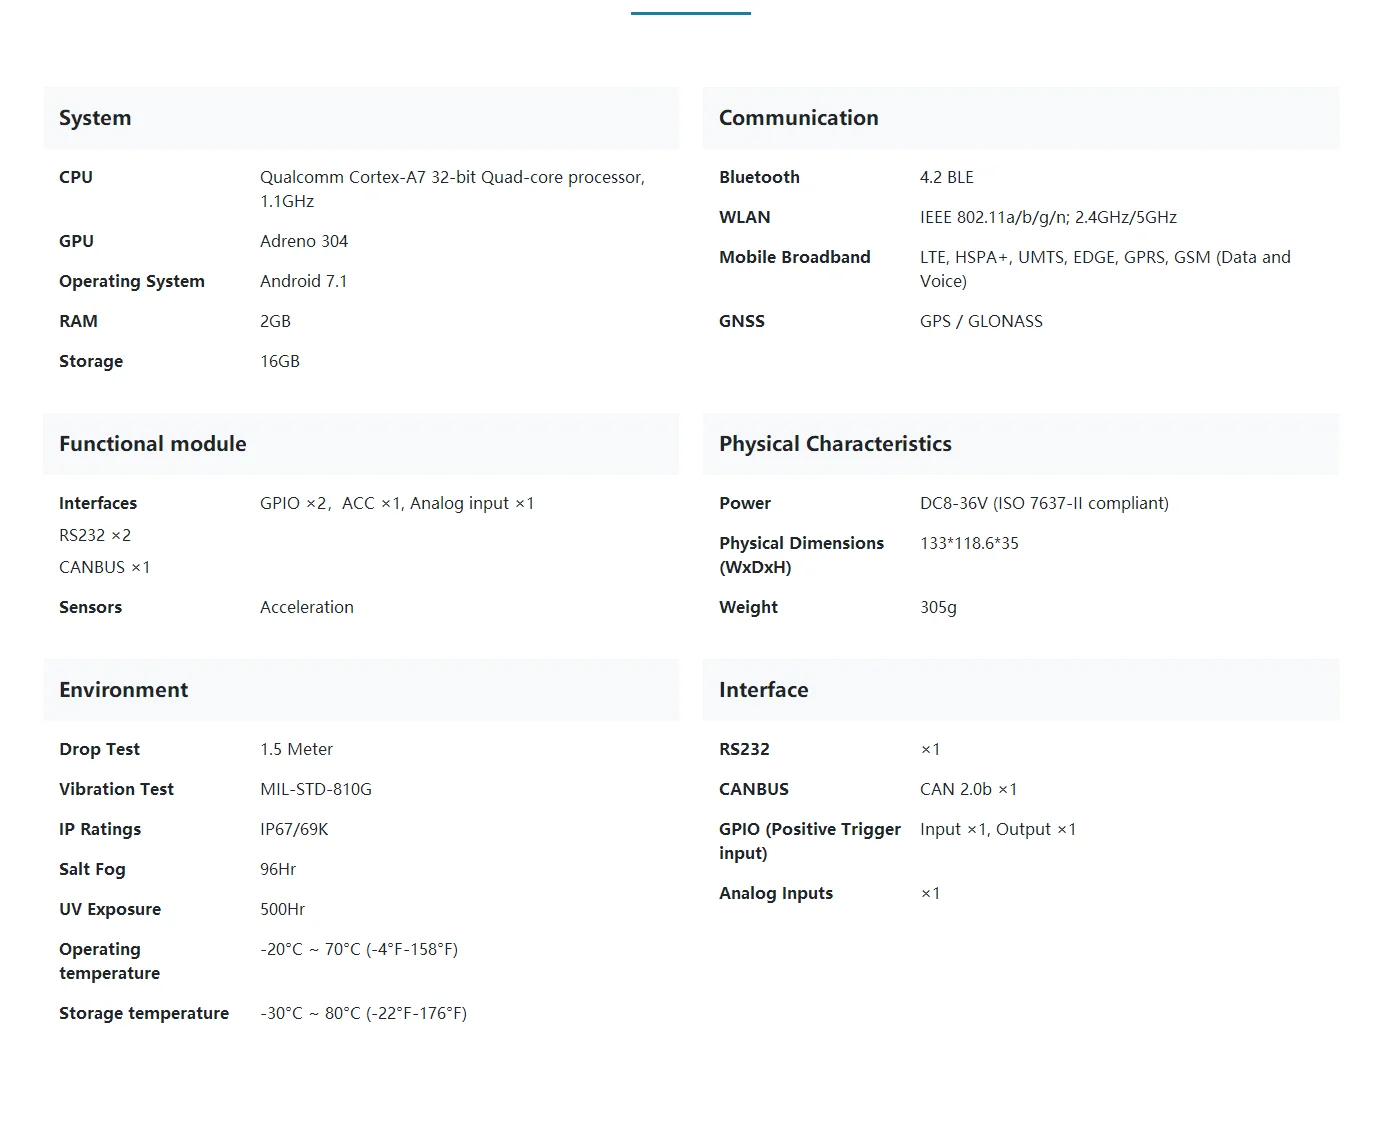Select the 'Mobile Broadband' label
Screen dimensions: 1389x1148
coord(795,257)
